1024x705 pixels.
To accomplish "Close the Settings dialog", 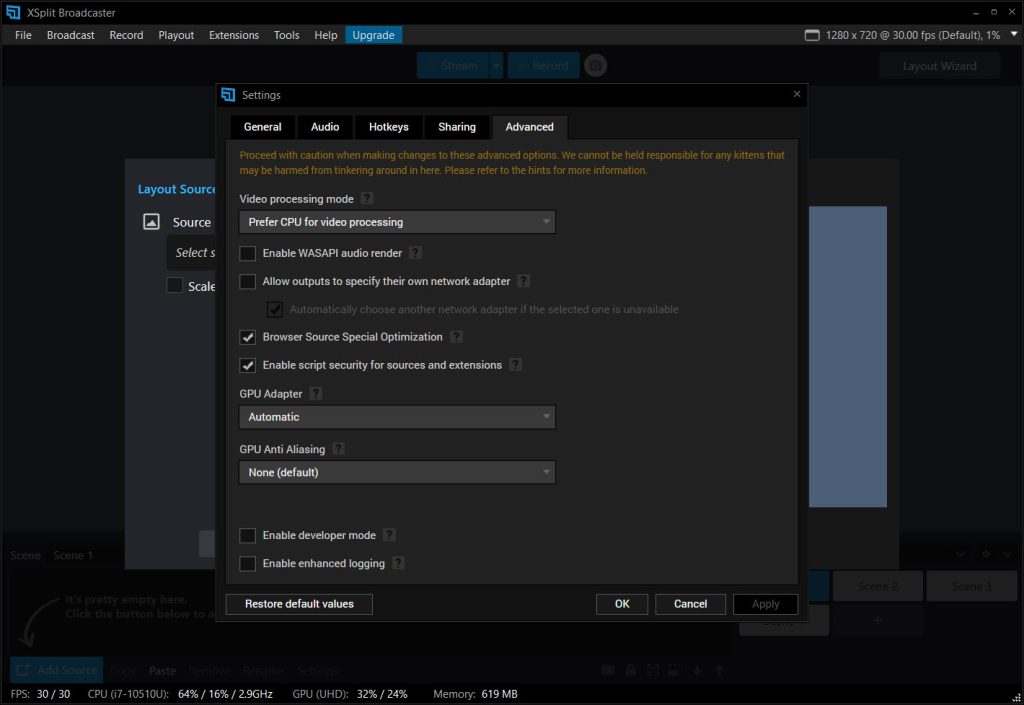I will pos(797,94).
